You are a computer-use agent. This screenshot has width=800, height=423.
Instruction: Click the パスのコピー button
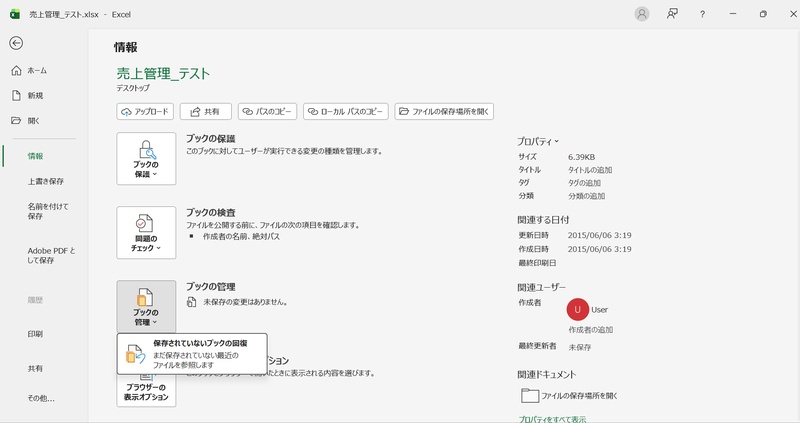pos(267,111)
